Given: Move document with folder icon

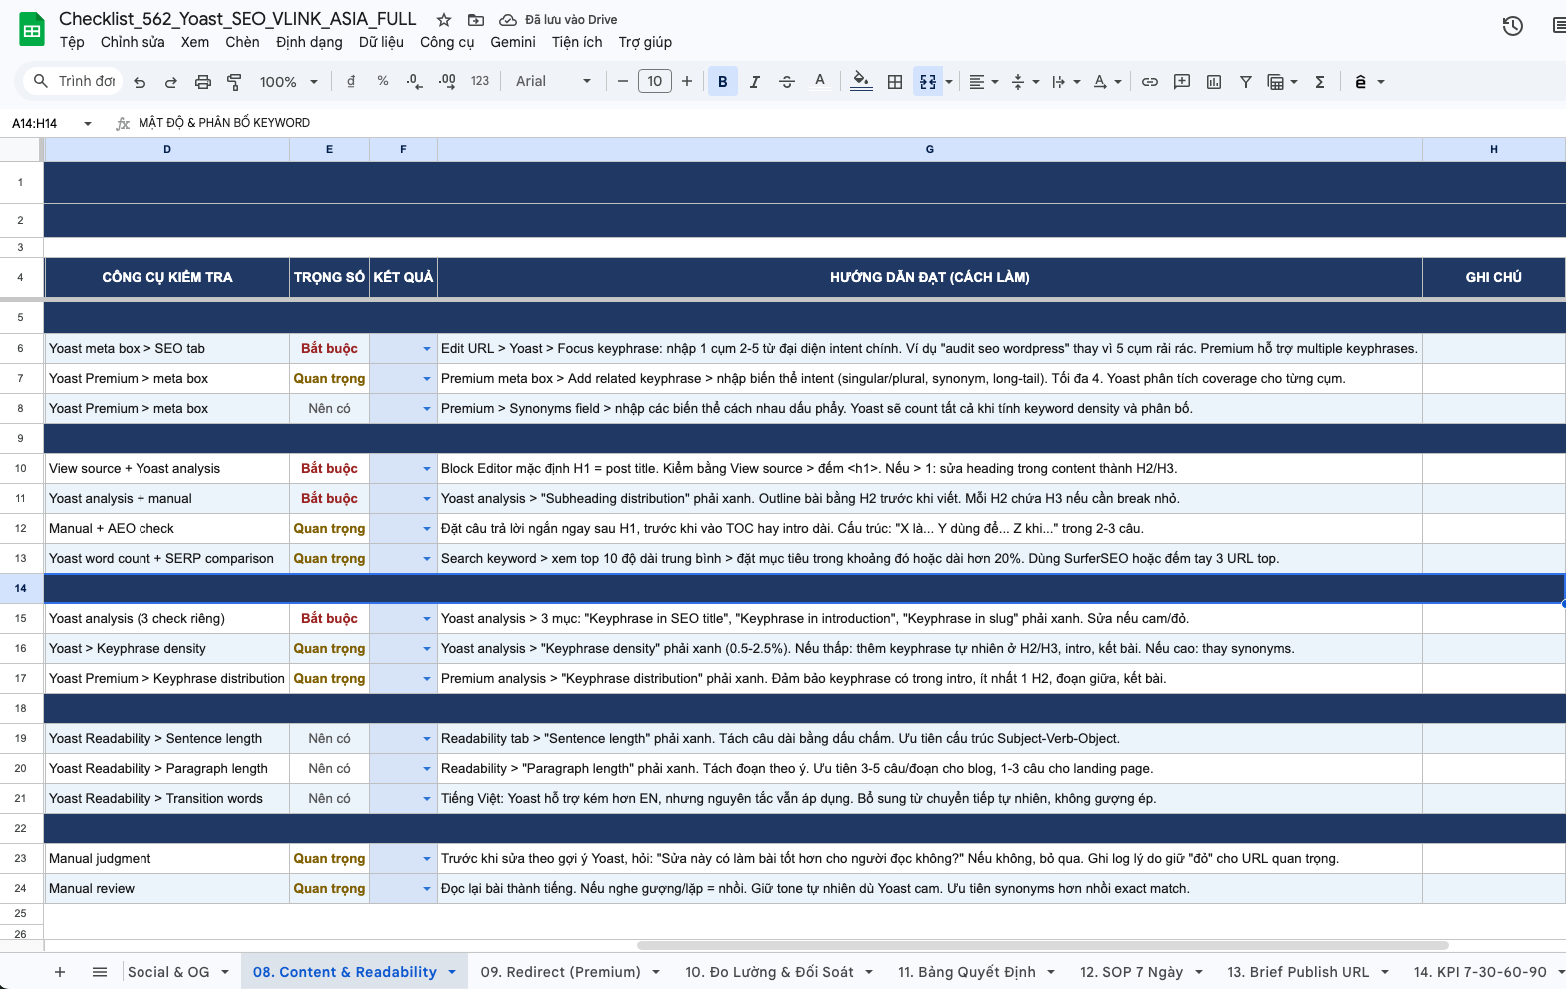Looking at the screenshot, I should coord(476,20).
